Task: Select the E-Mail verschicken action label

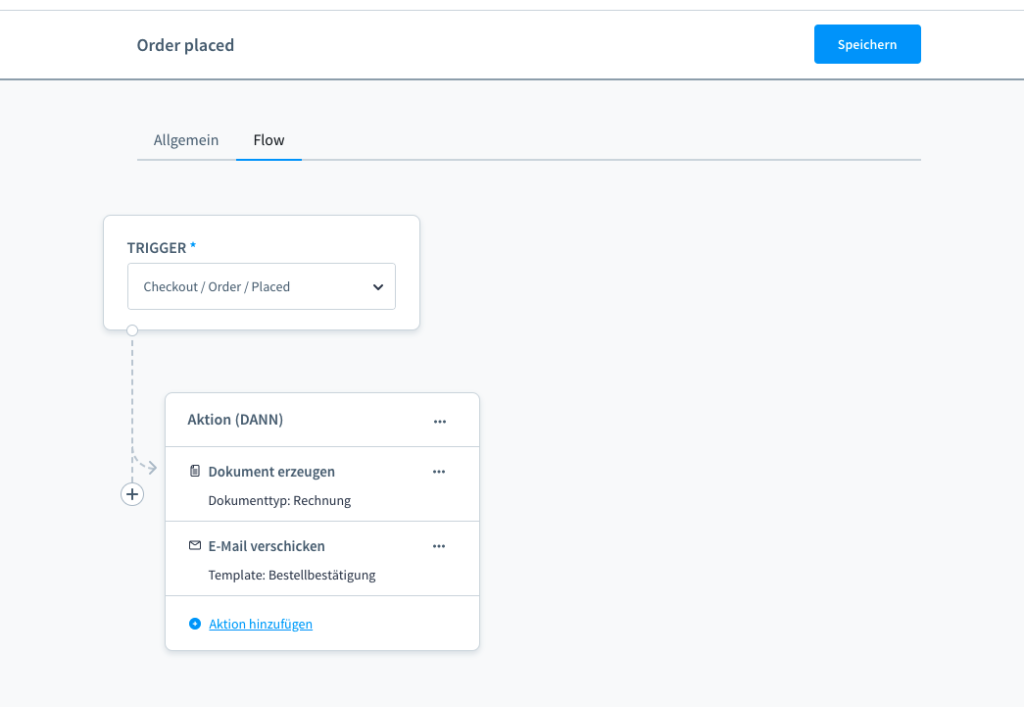Action: click(x=267, y=546)
